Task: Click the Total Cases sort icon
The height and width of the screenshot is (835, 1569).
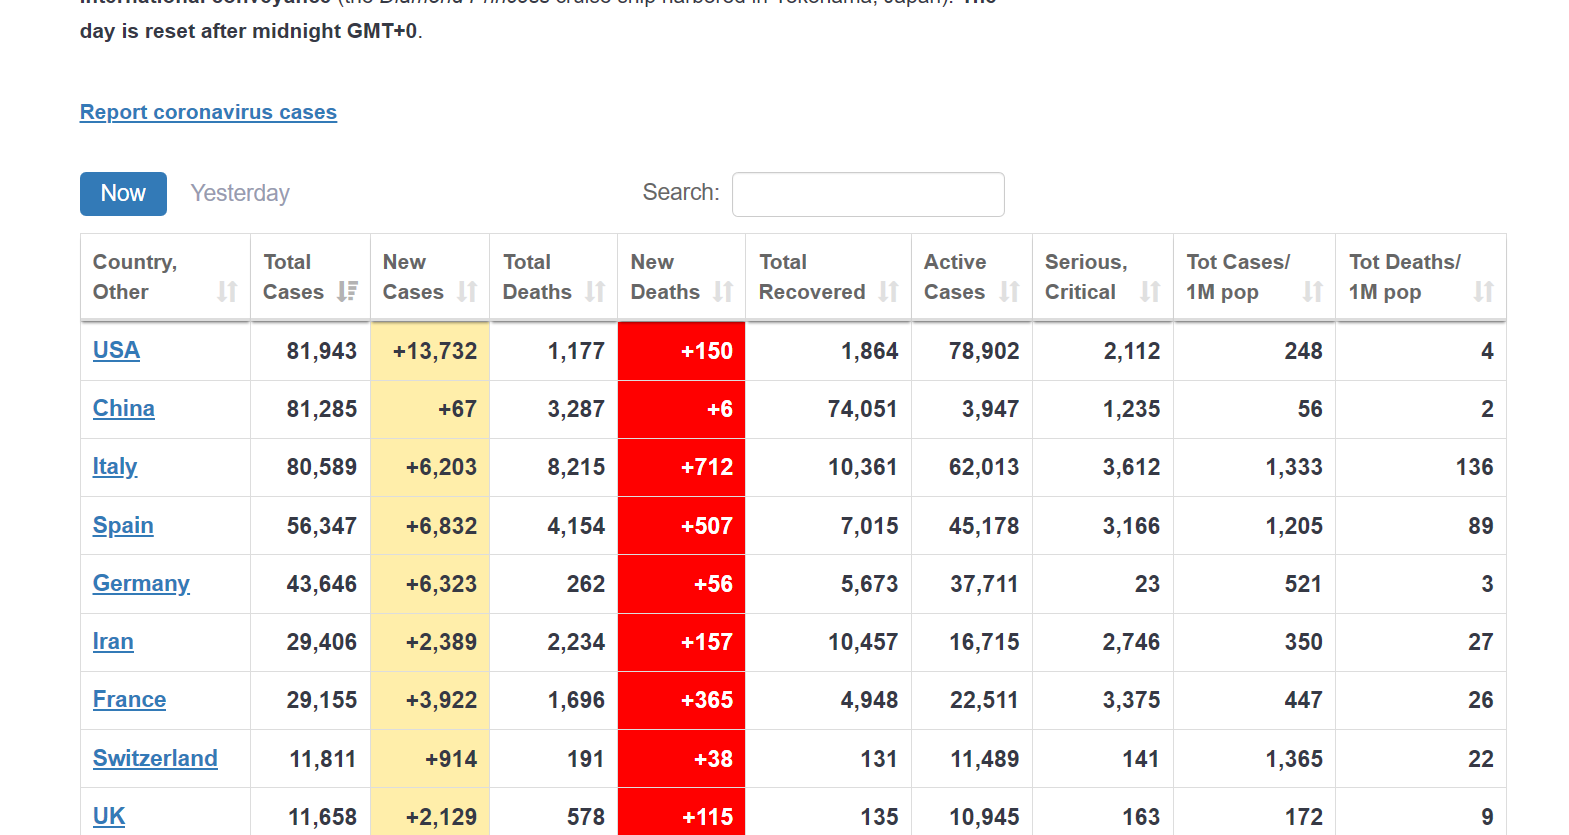Action: point(347,291)
